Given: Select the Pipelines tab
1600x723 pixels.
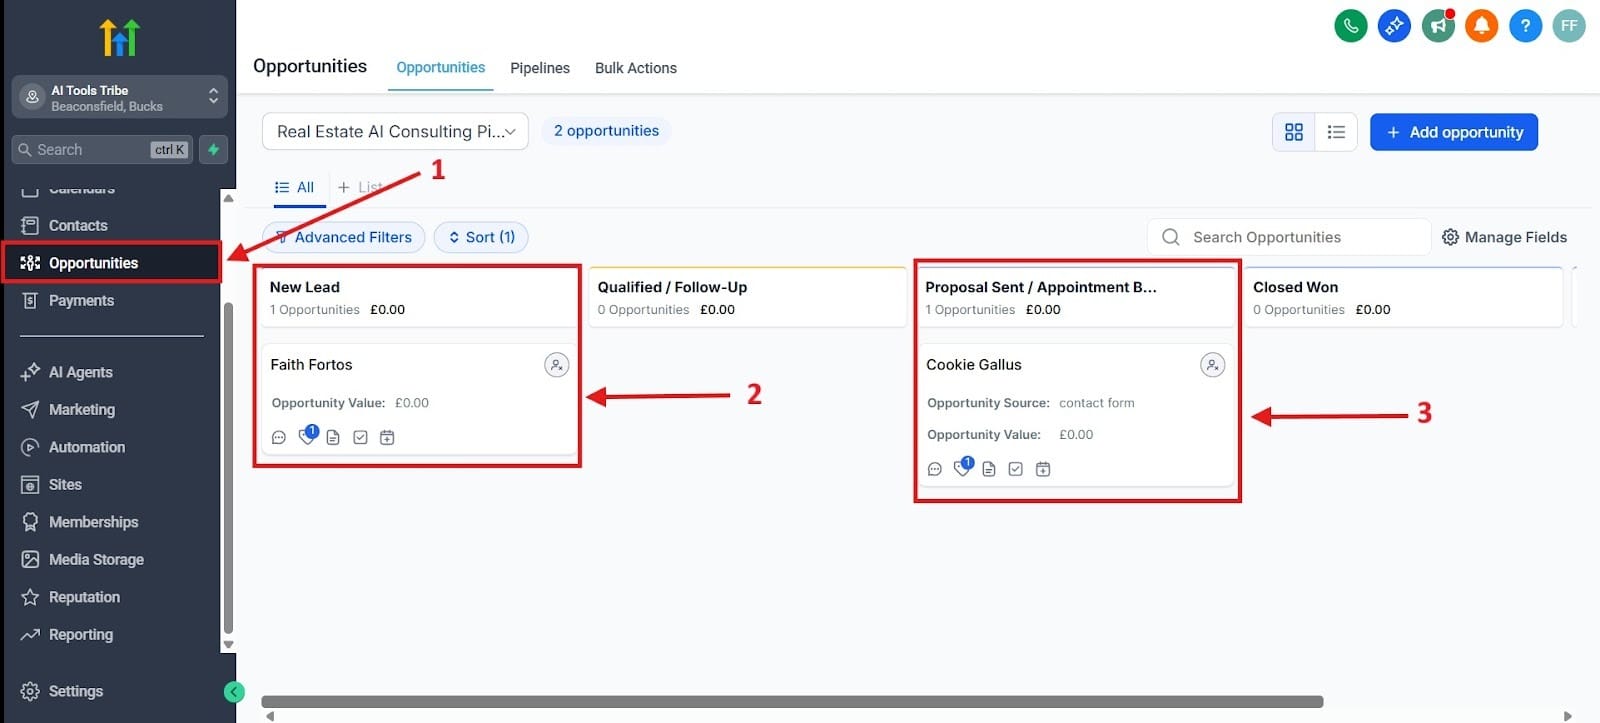Looking at the screenshot, I should pos(540,68).
